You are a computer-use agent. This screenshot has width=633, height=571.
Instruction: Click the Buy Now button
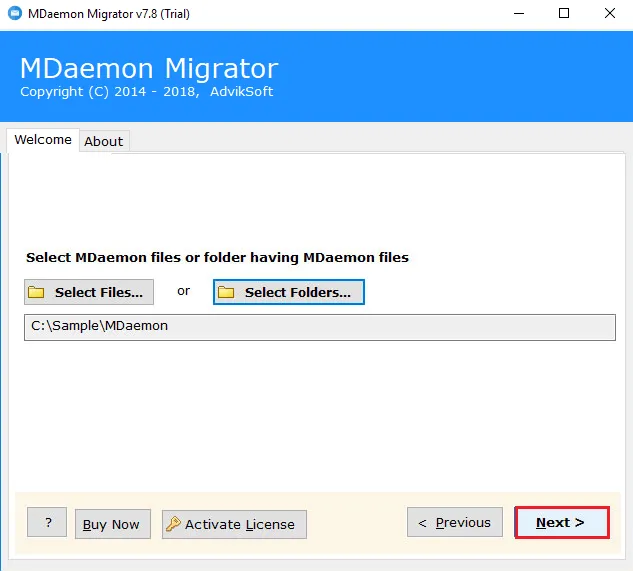tap(113, 524)
